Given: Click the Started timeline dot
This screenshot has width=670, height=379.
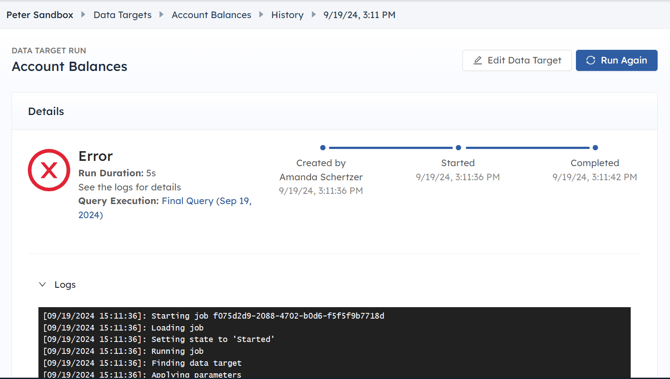Looking at the screenshot, I should point(458,147).
